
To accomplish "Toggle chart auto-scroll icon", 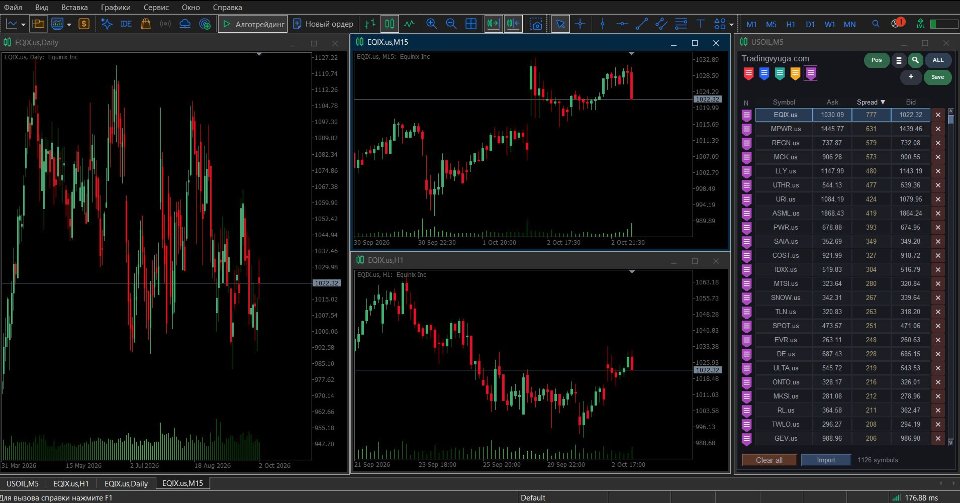I will coord(493,24).
